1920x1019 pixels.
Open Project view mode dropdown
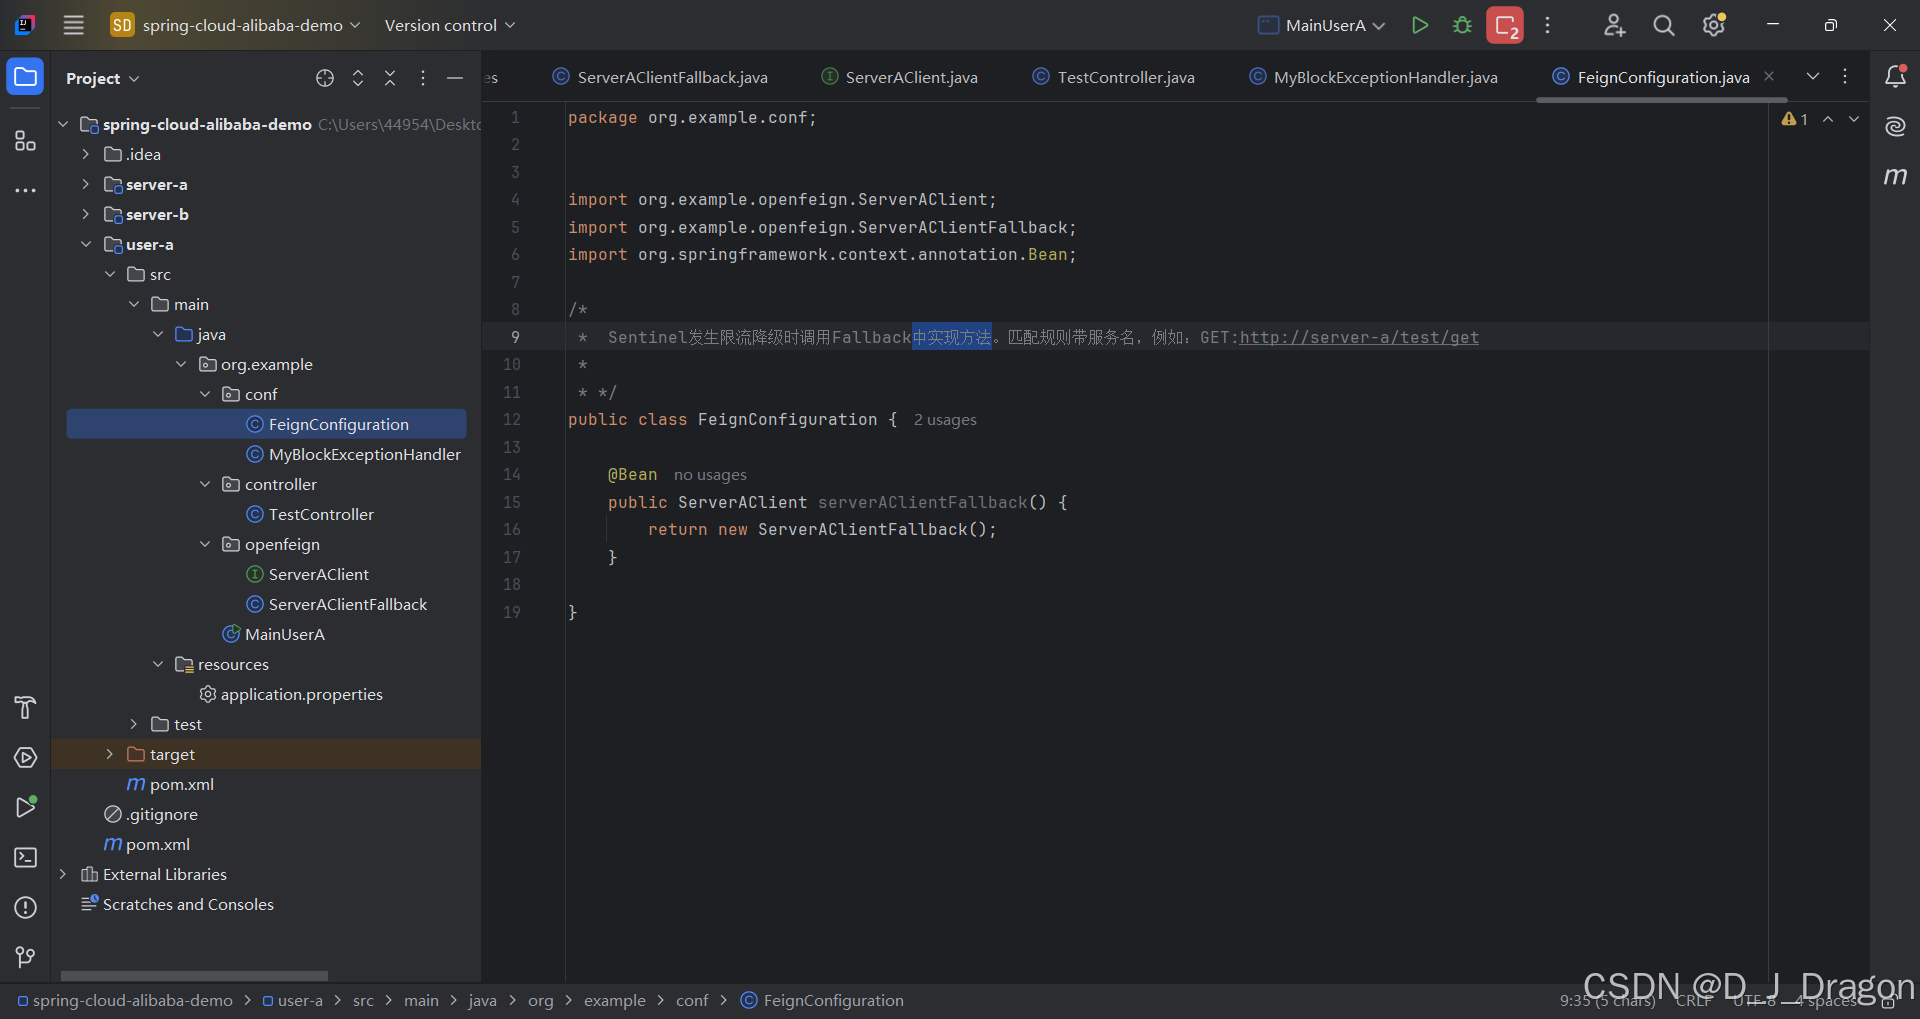[103, 78]
